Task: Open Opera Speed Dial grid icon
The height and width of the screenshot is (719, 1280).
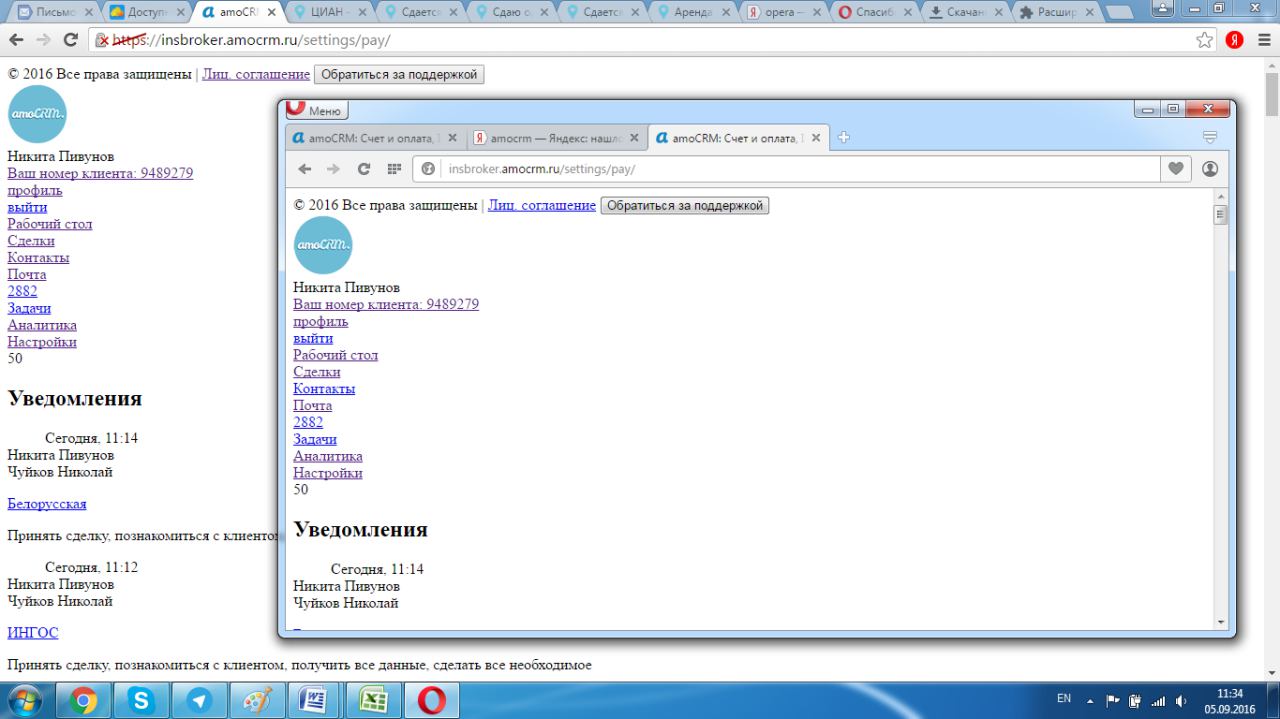Action: click(x=394, y=169)
